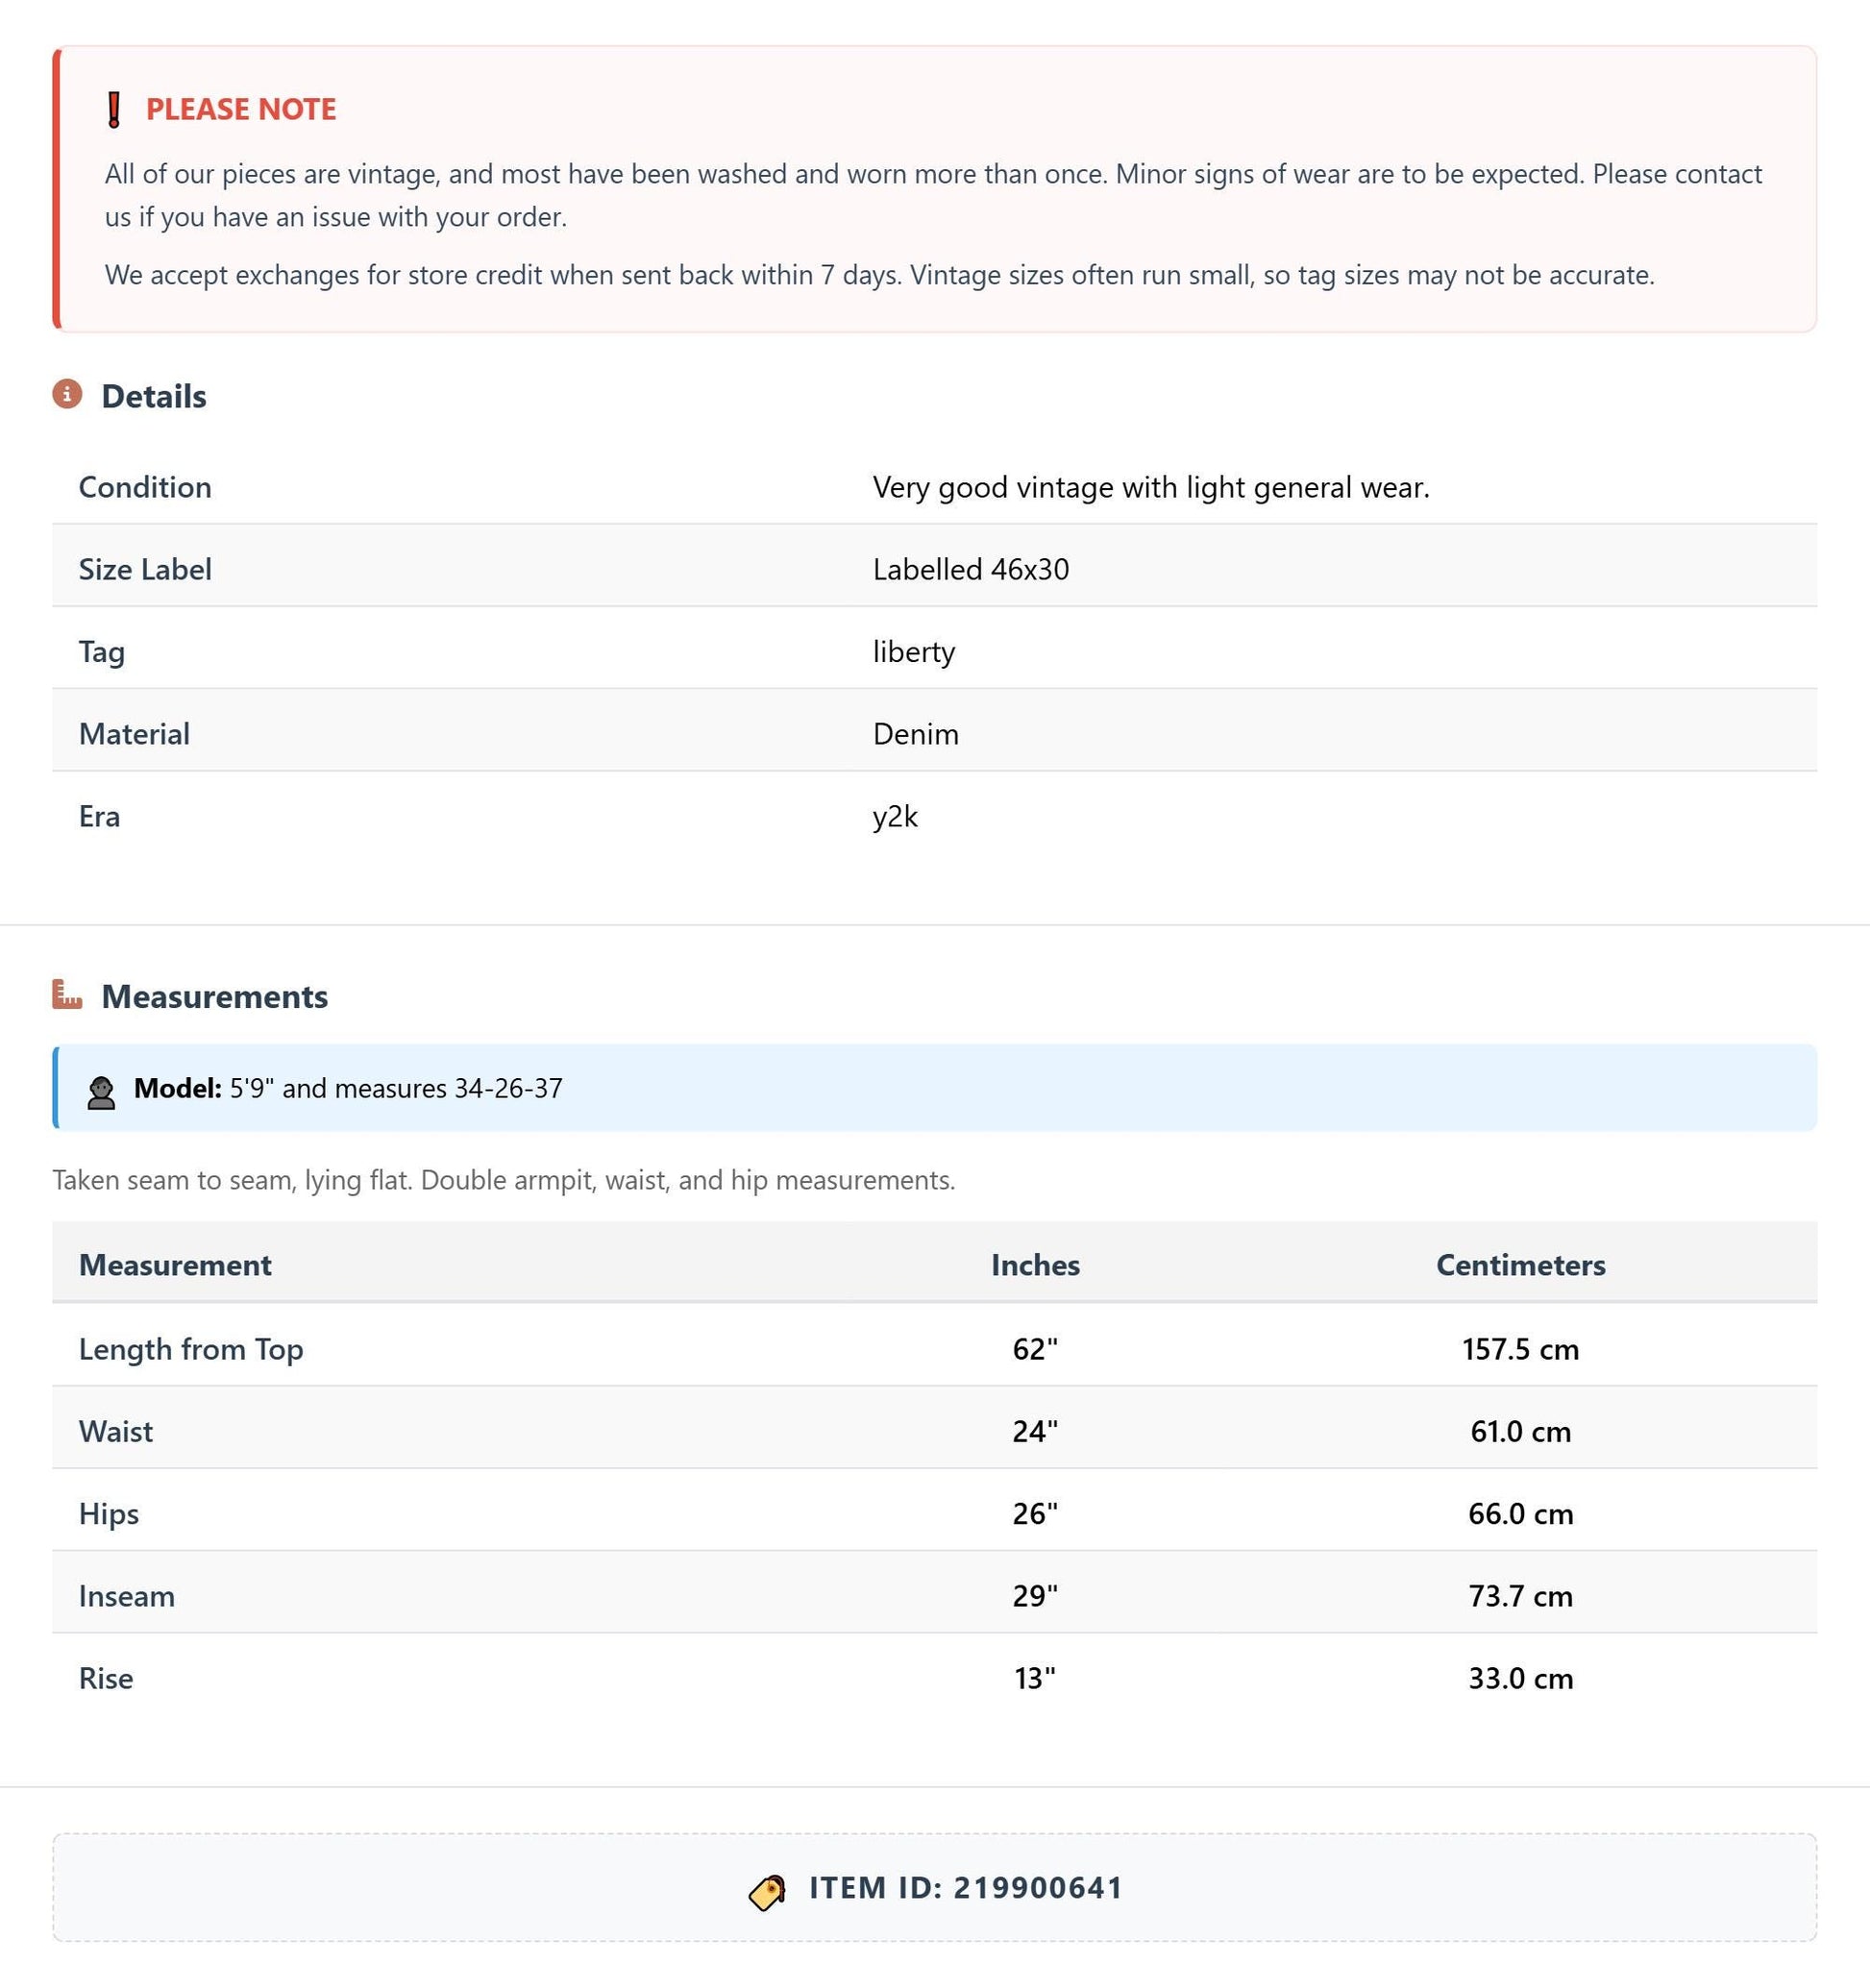Viewport: 1870px width, 1988px height.
Task: Click the Centimeters column header
Action: click(1520, 1265)
